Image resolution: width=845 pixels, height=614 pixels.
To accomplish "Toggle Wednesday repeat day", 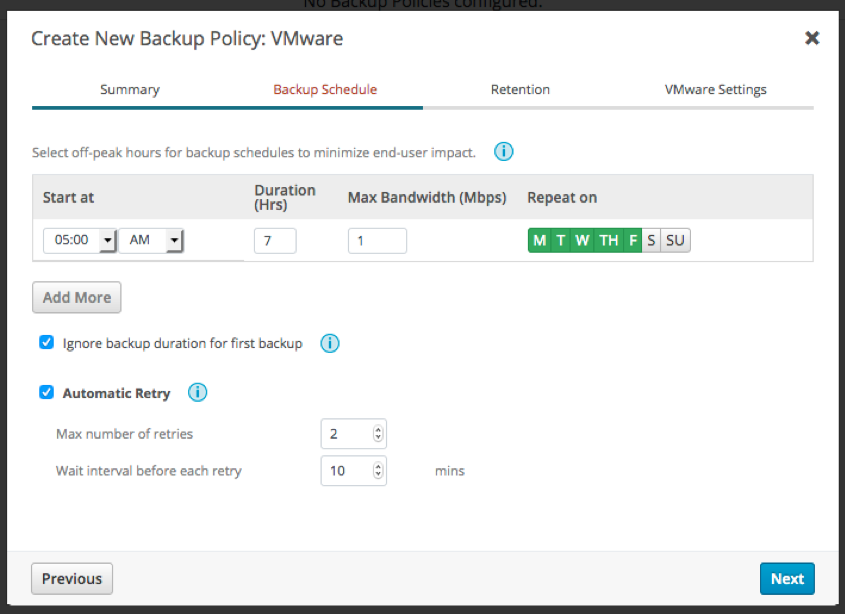I will (582, 240).
